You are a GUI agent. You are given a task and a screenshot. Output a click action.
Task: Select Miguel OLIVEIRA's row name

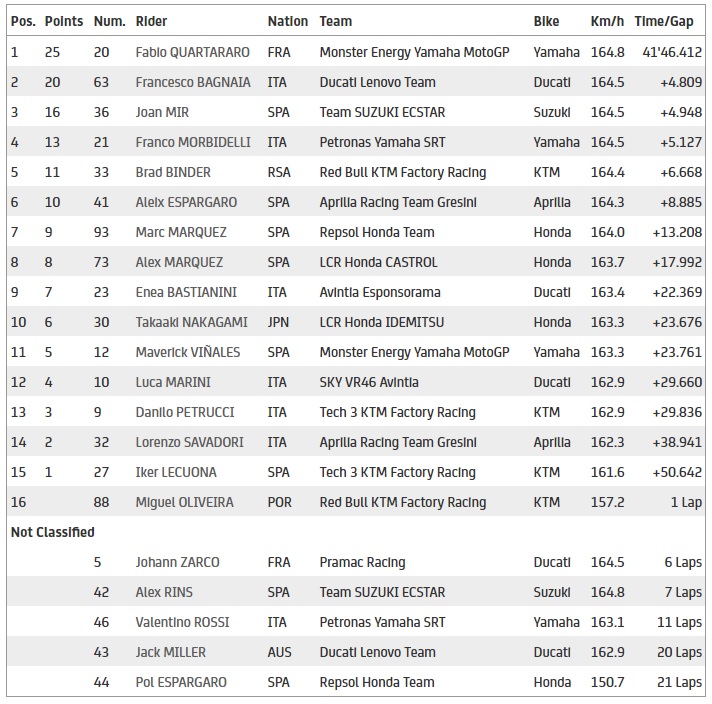(185, 502)
